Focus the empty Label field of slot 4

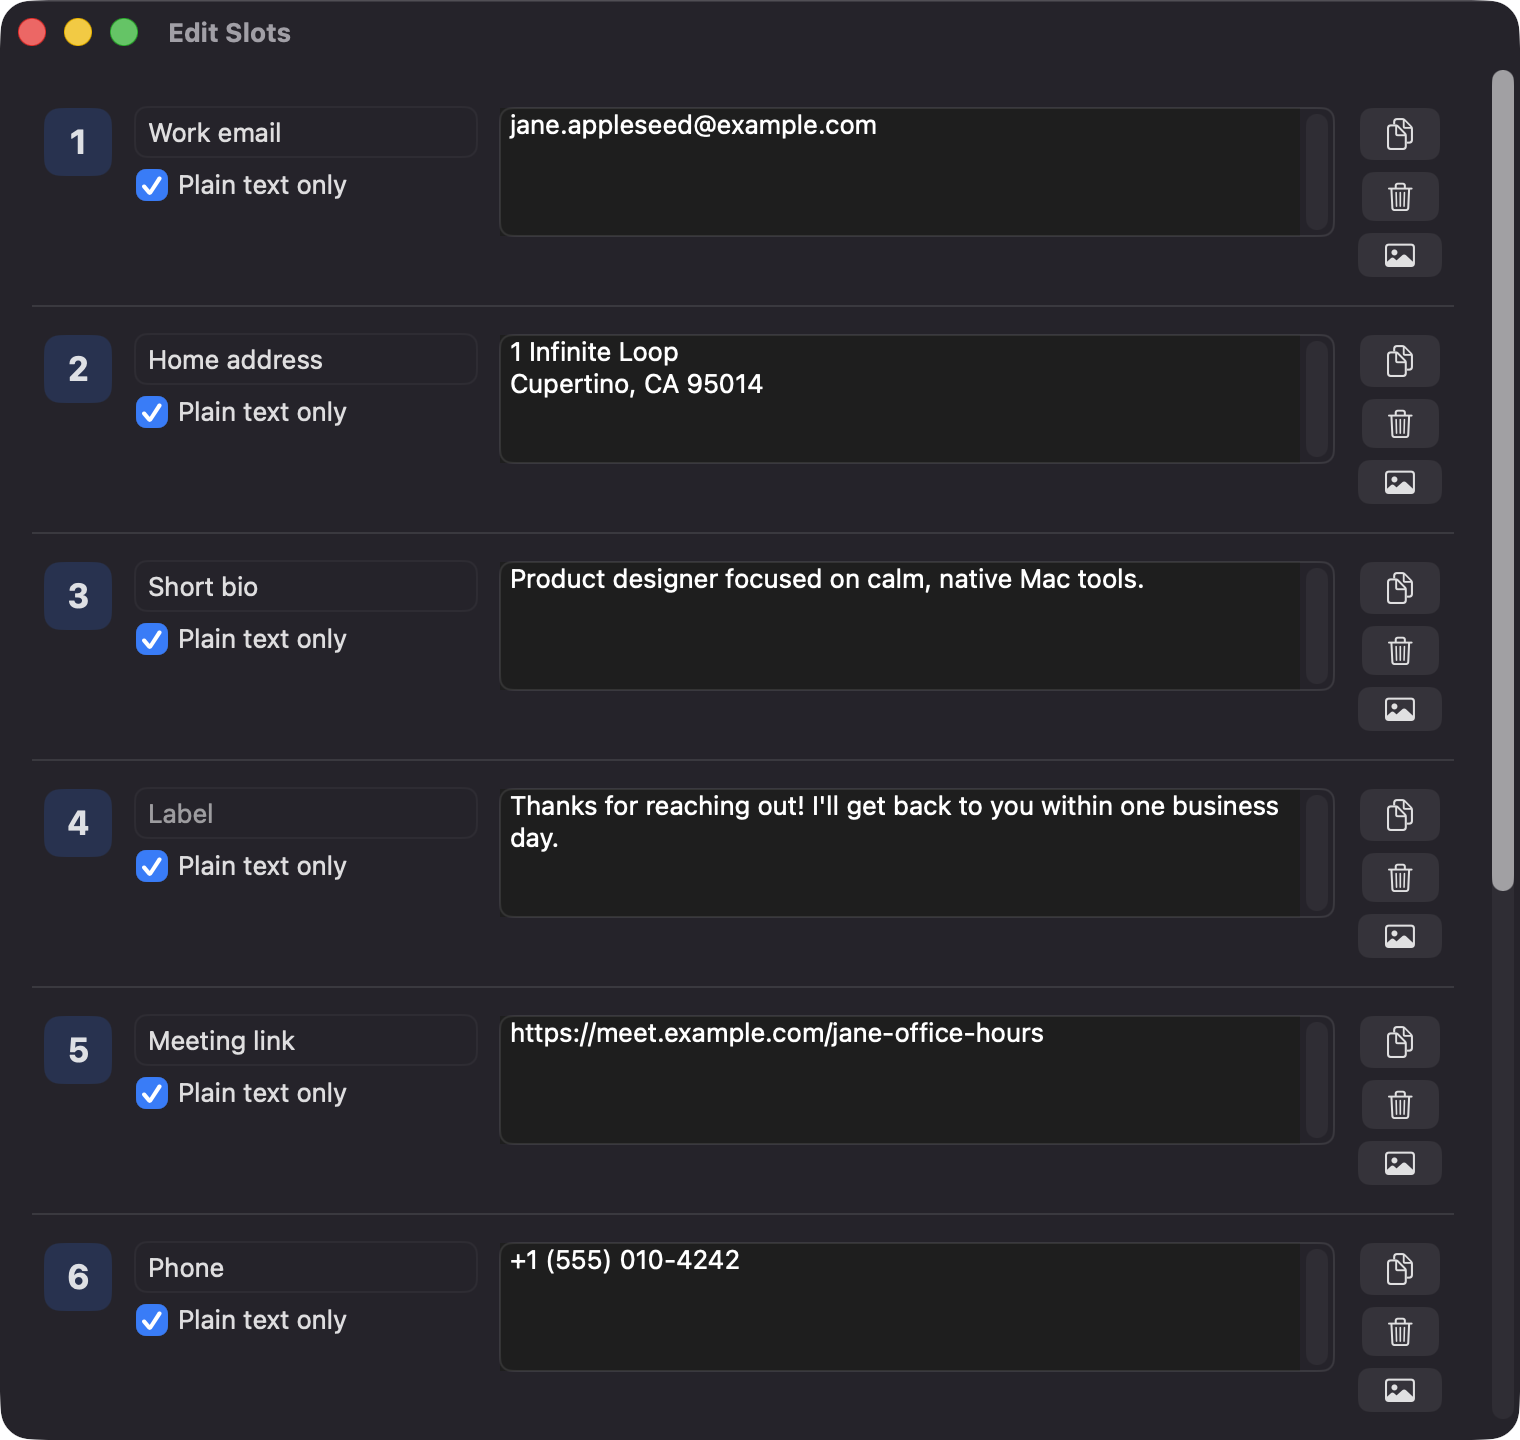tap(306, 813)
